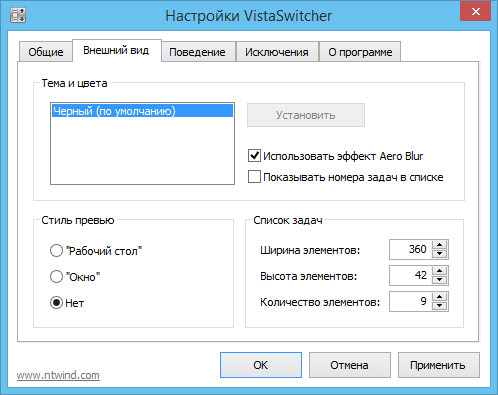Close the VistaSwitcher settings window
Screen dimensions: 498x395
(x=475, y=11)
